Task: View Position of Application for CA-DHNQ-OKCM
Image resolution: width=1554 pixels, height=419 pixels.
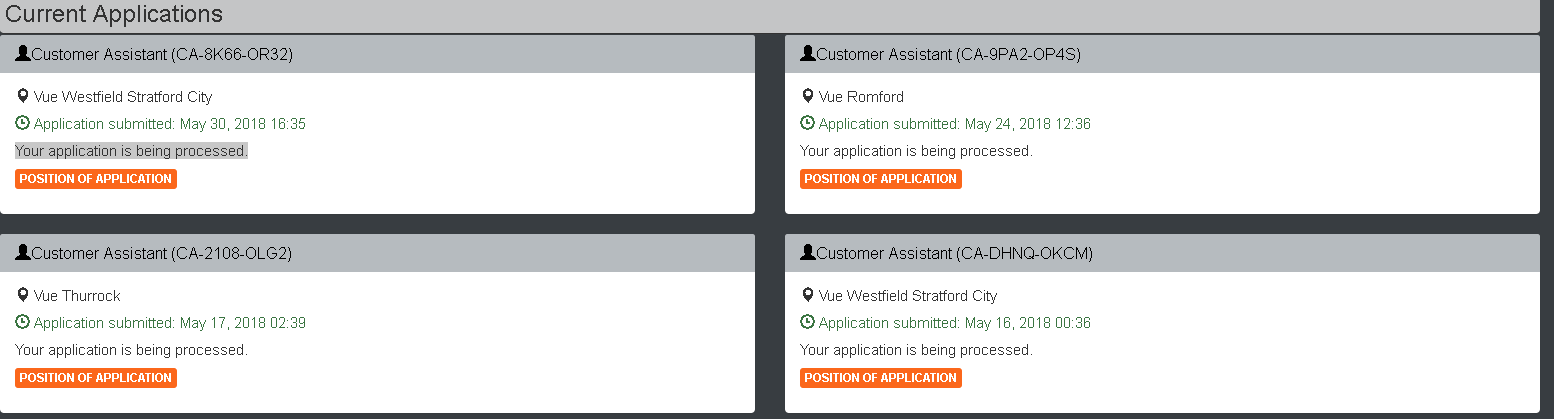Action: click(x=881, y=378)
